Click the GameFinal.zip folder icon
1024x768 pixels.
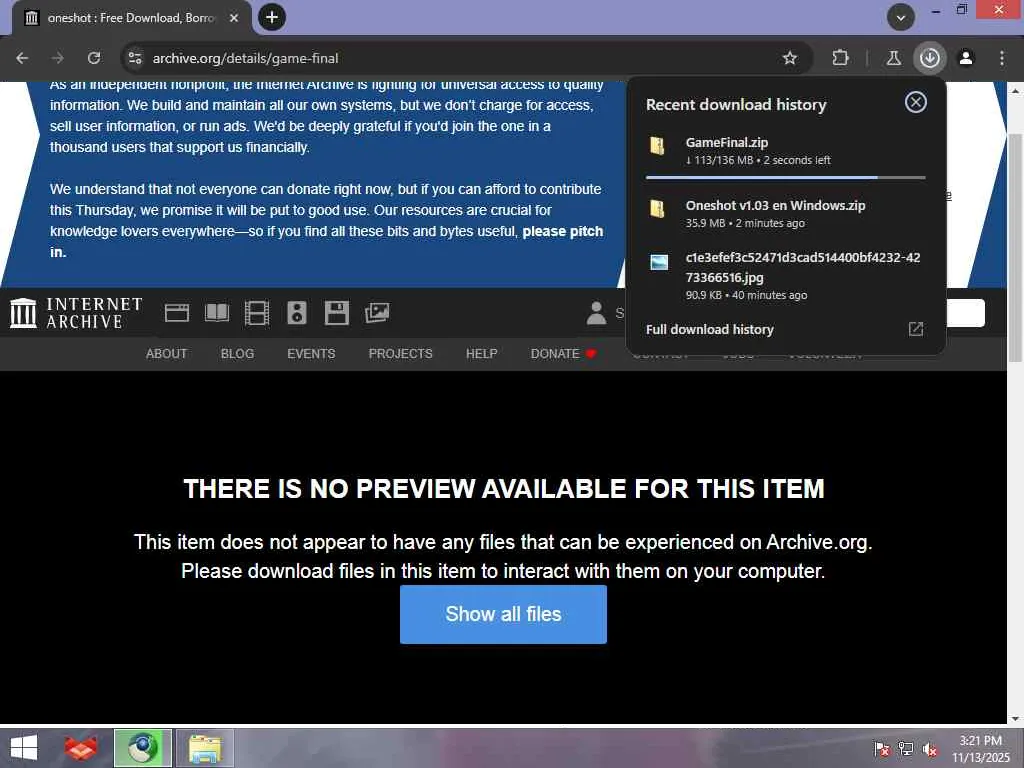(x=658, y=145)
